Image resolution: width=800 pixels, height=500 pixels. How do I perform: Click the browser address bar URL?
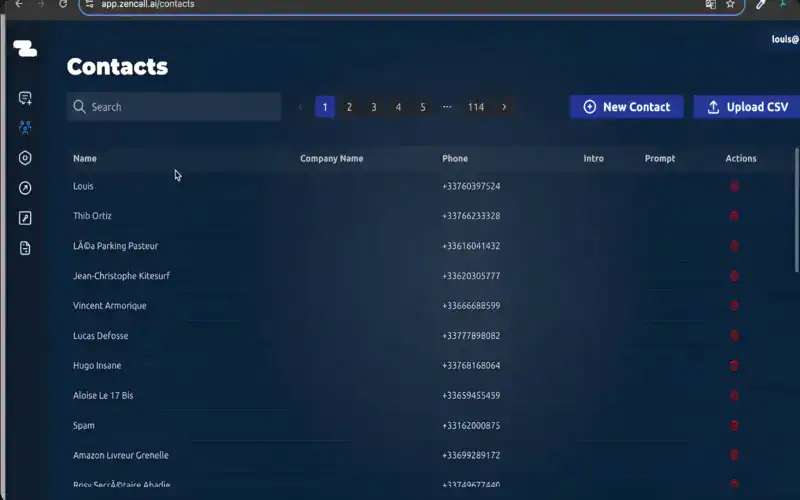[148, 4]
